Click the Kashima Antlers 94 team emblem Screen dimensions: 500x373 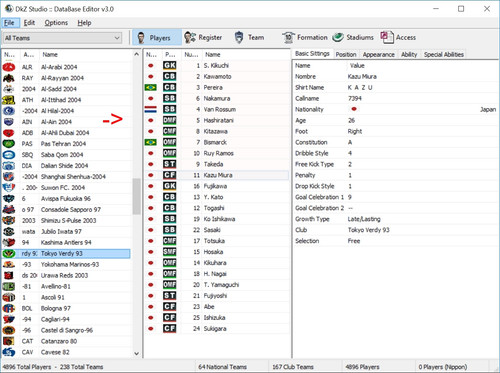(9, 243)
